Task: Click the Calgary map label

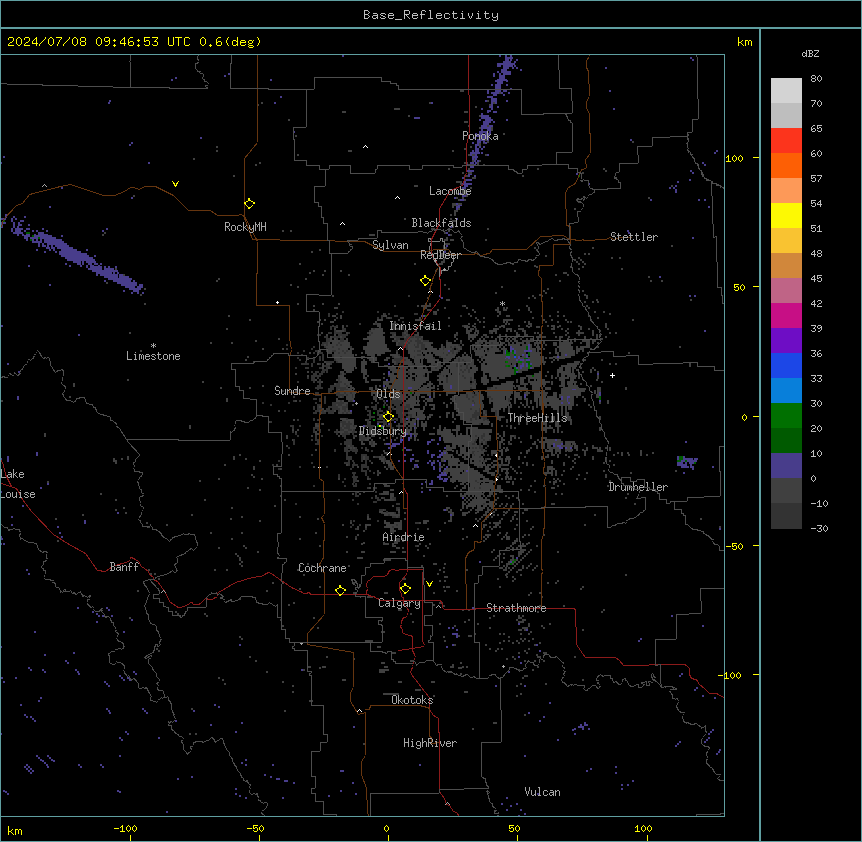Action: 400,603
